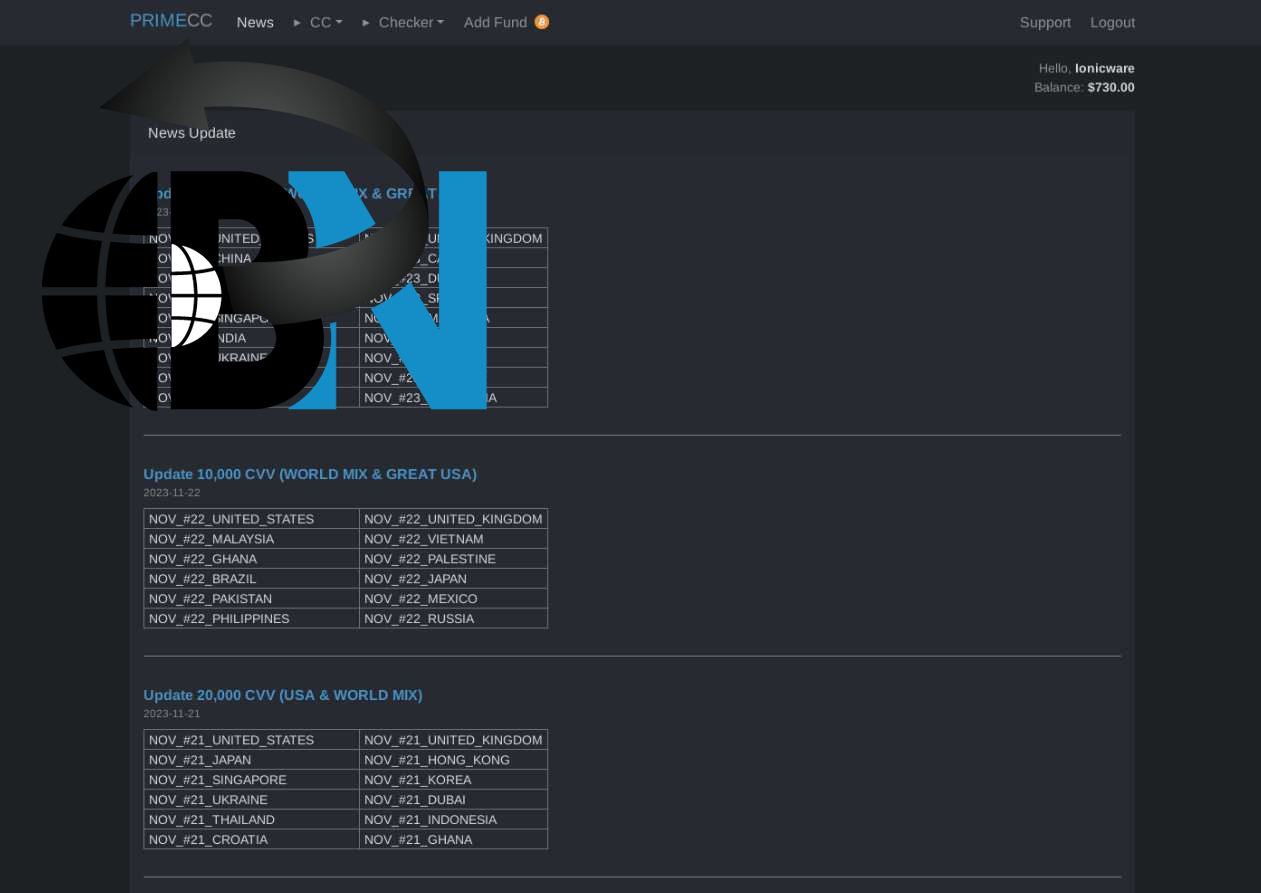This screenshot has height=893, width=1261.
Task: Click the triangle arrow before CC
Action: tap(297, 22)
